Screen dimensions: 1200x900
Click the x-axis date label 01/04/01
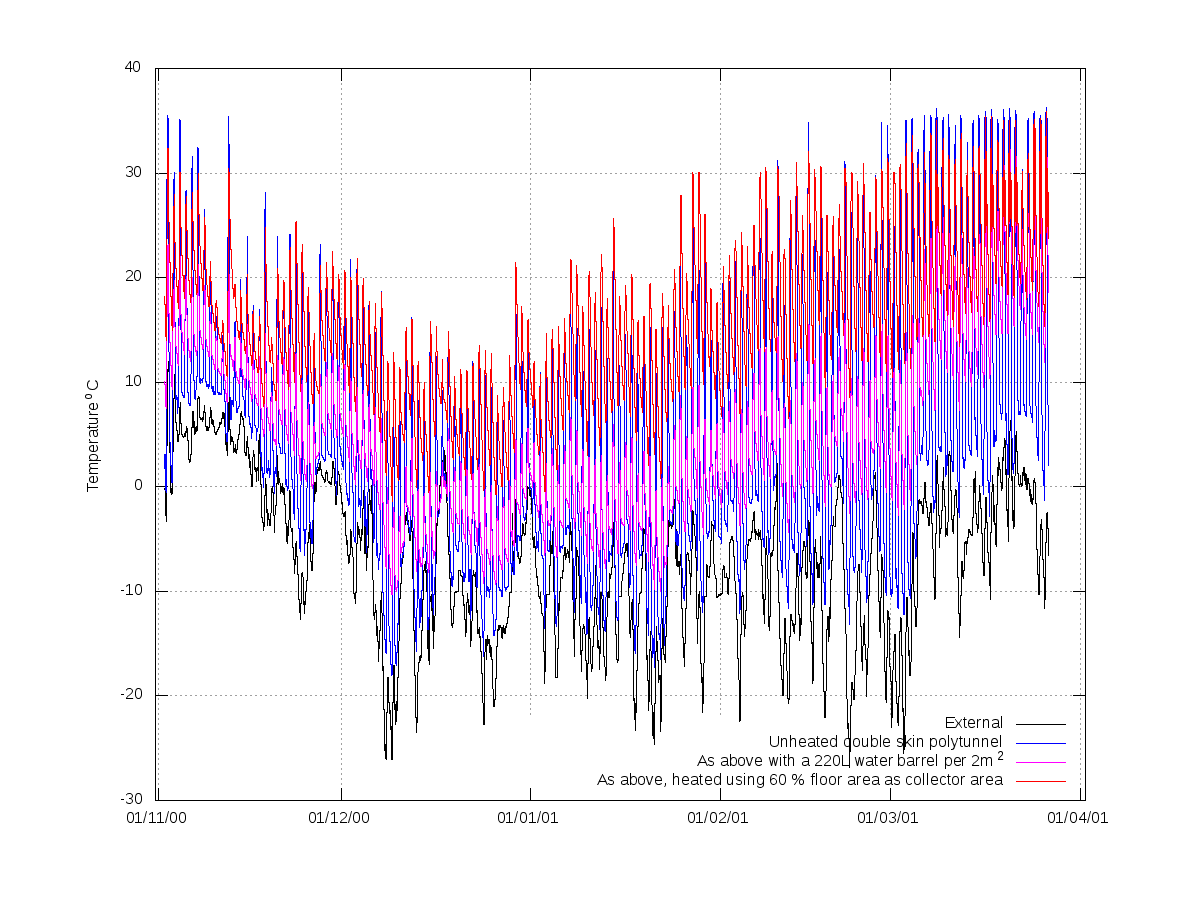pos(1078,818)
